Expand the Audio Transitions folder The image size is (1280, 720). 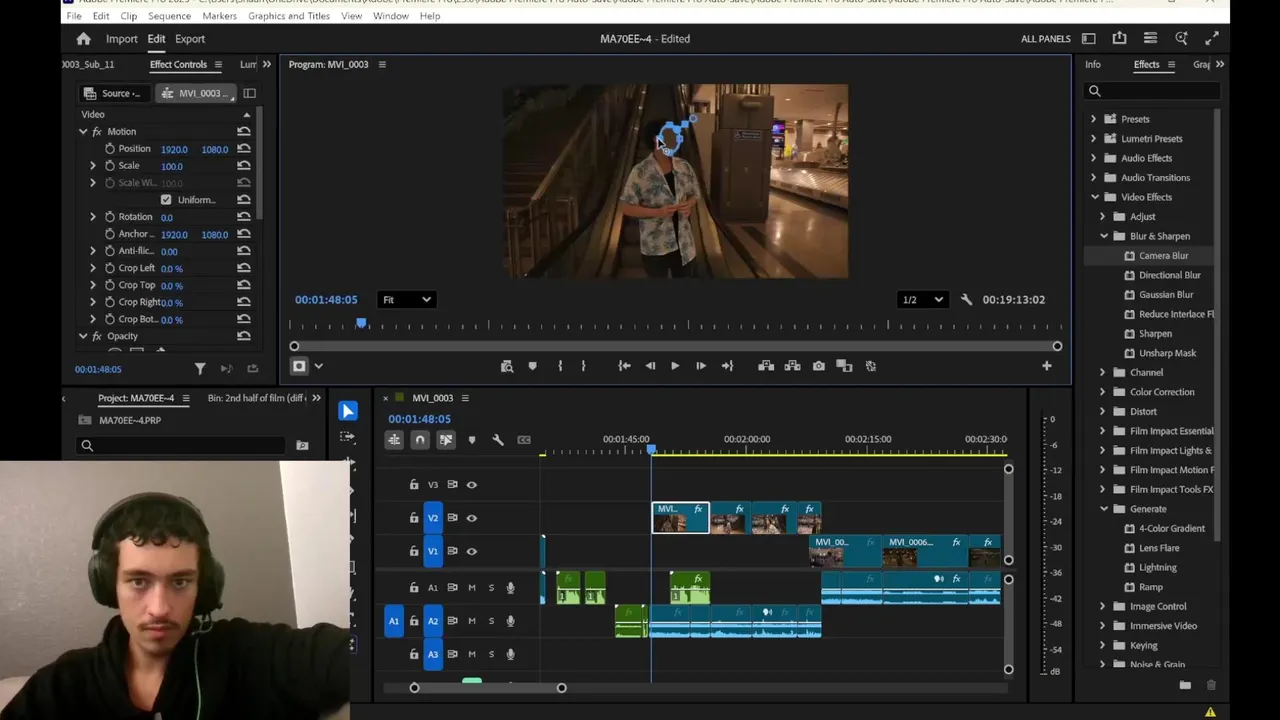click(x=1093, y=178)
